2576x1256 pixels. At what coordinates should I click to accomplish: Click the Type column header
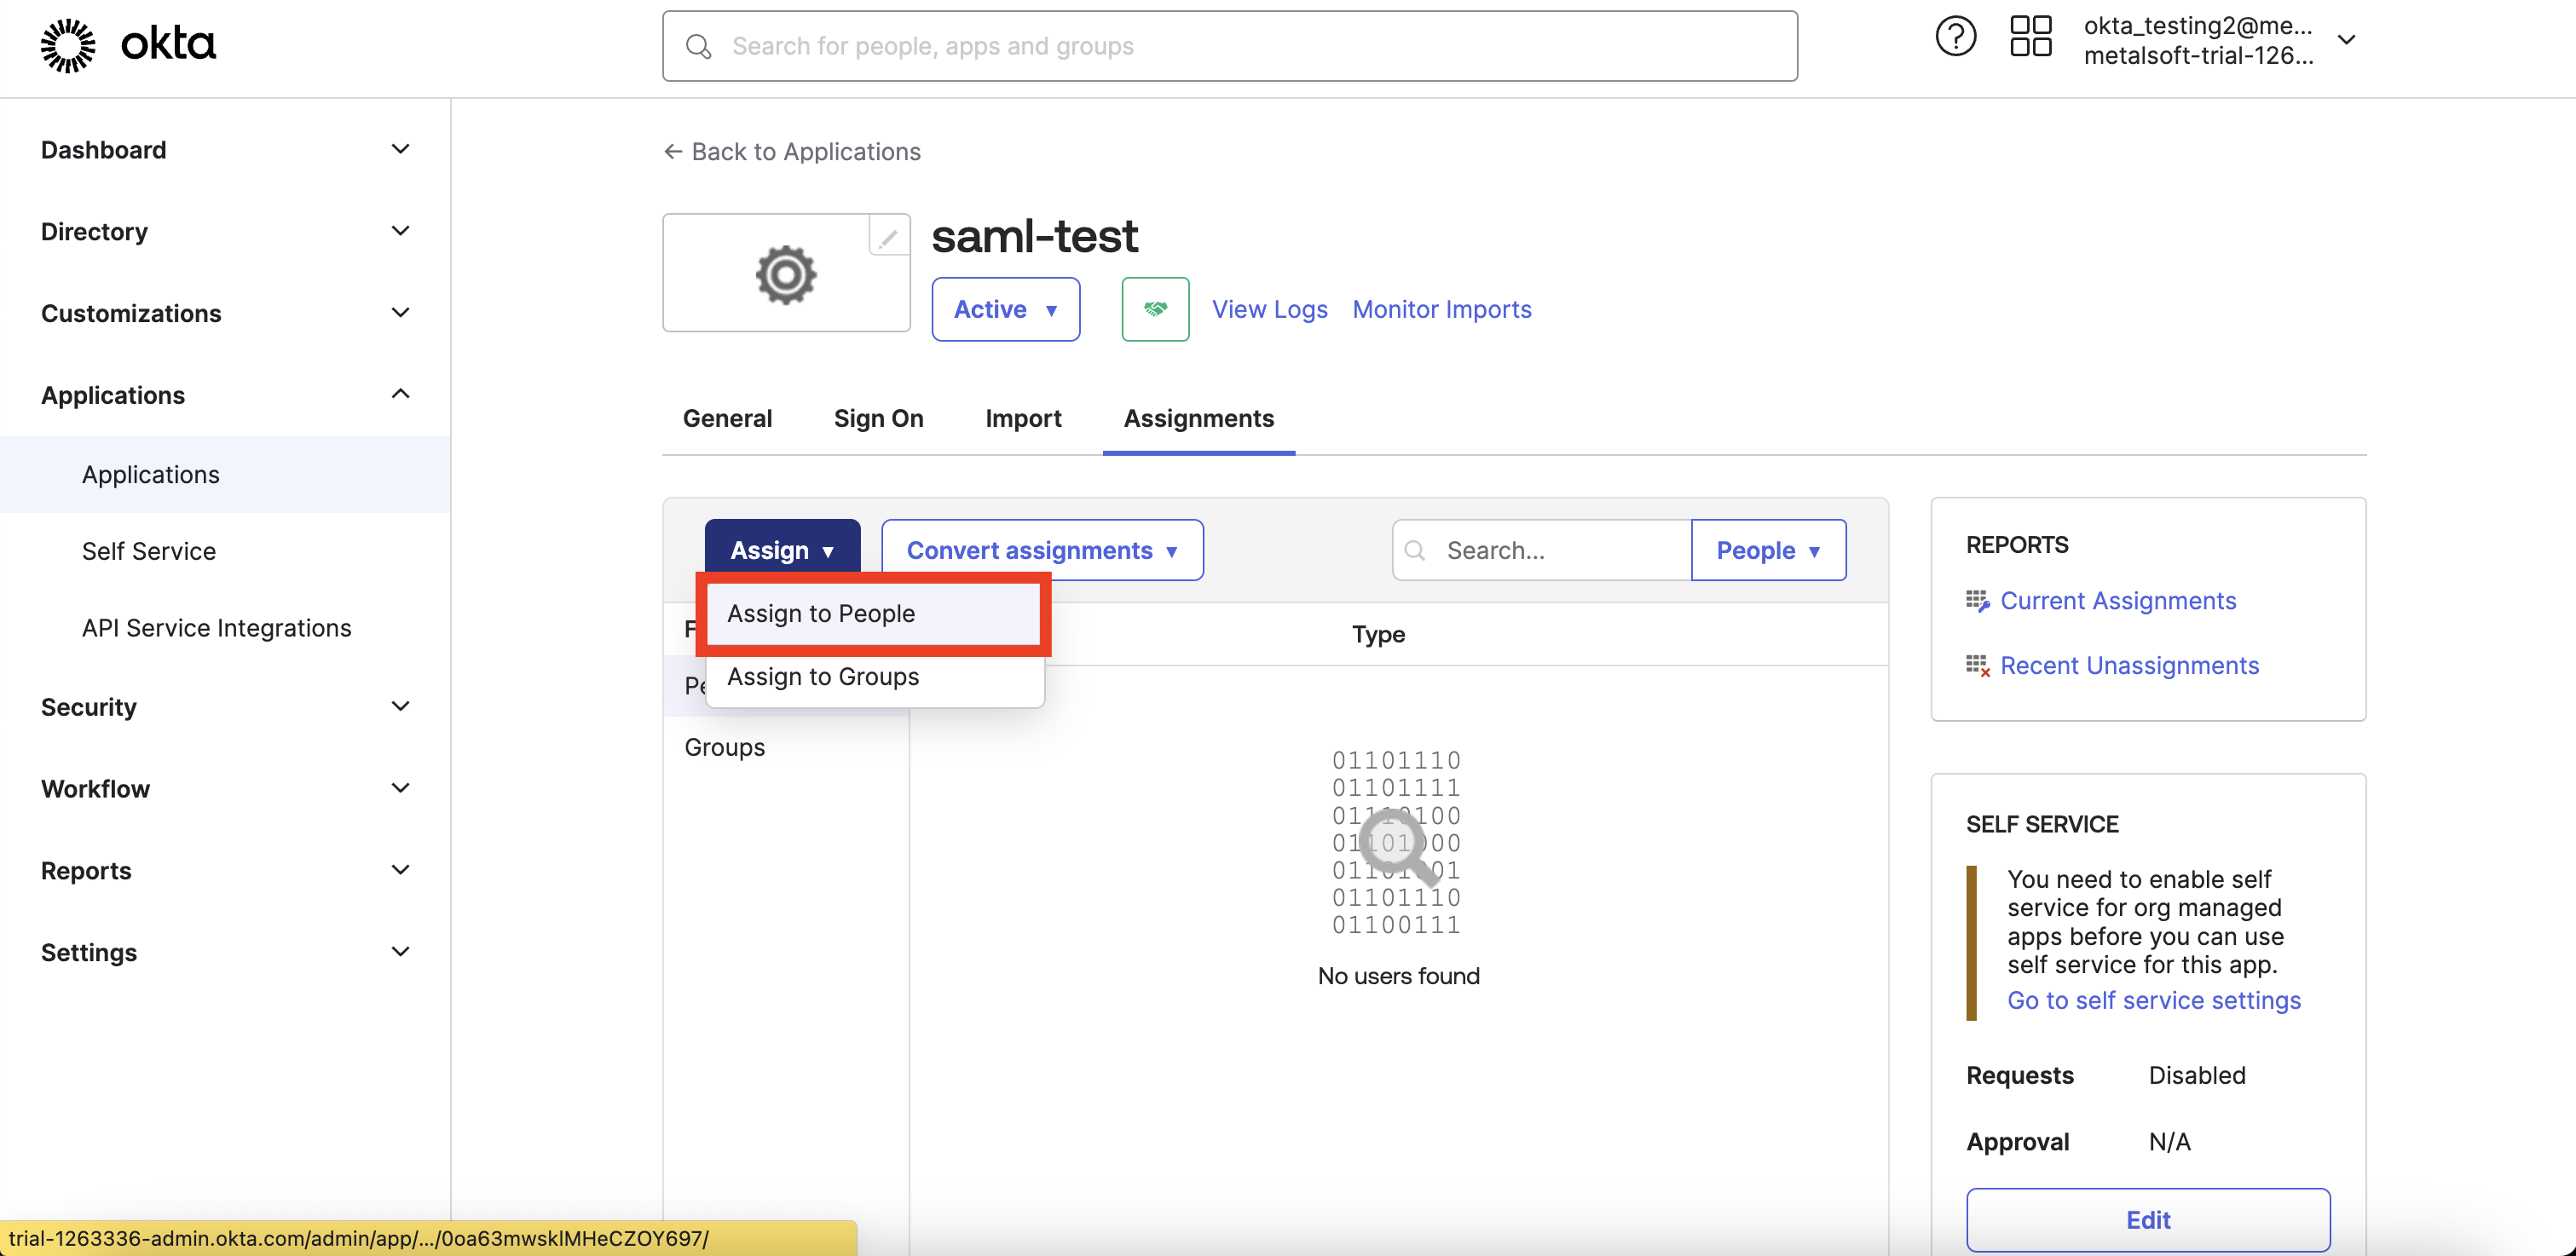click(x=1378, y=635)
